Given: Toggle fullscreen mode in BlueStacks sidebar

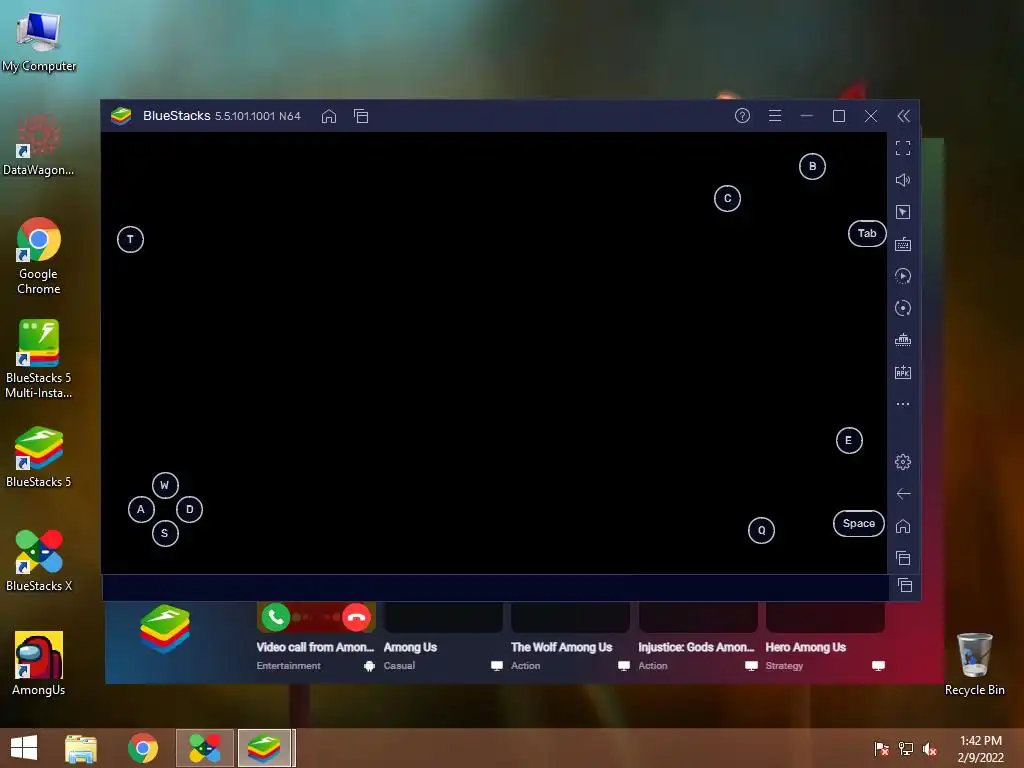Looking at the screenshot, I should tap(903, 148).
